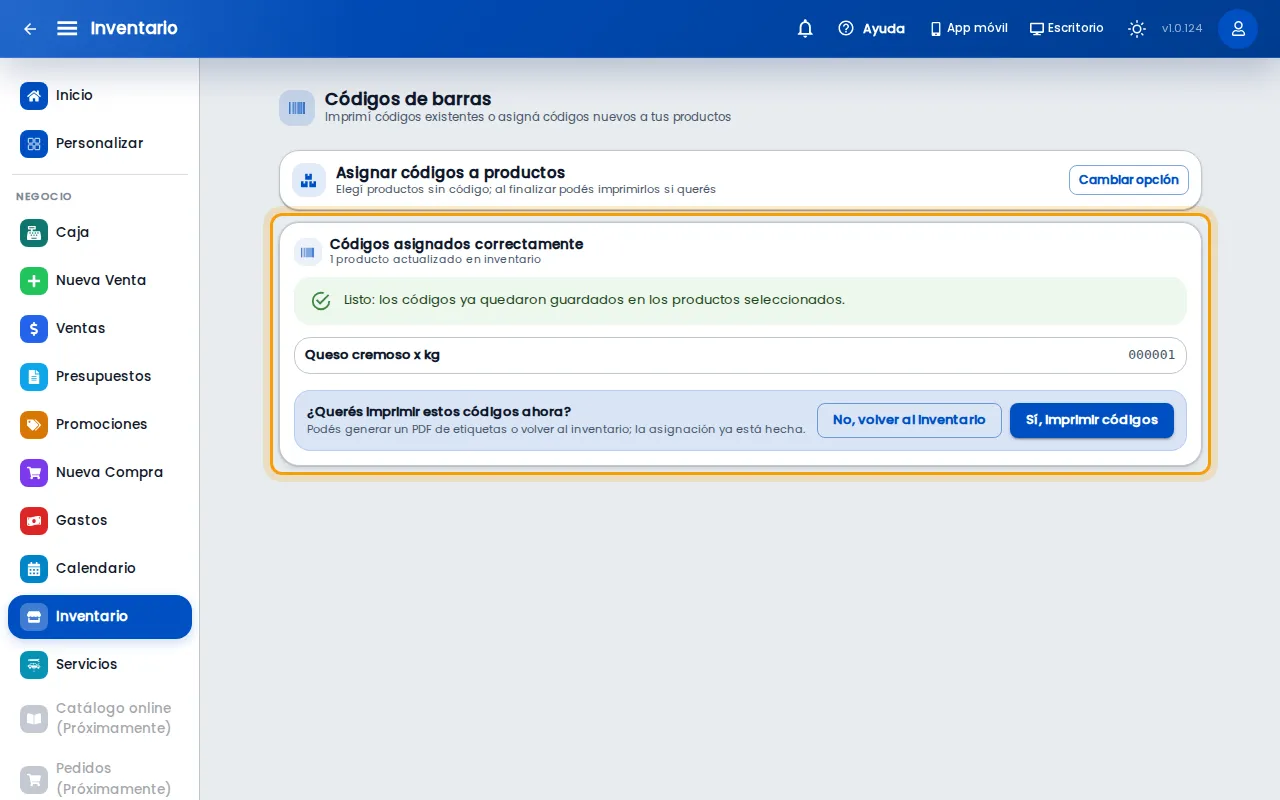1280x800 pixels.
Task: Click the Servicios icon in sidebar
Action: [34, 664]
